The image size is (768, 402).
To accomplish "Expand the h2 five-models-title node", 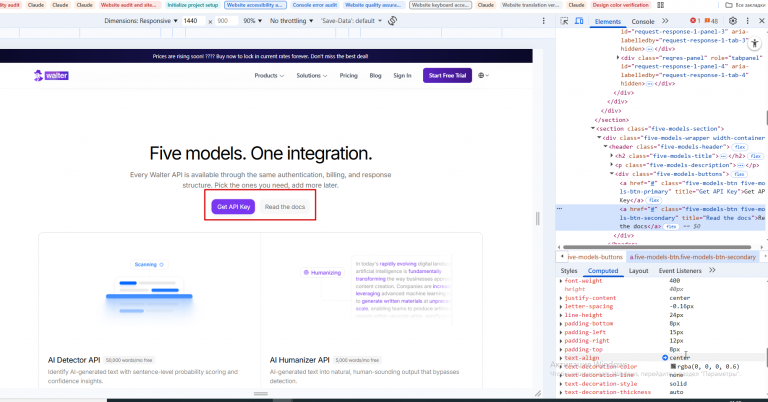I will tap(612, 156).
